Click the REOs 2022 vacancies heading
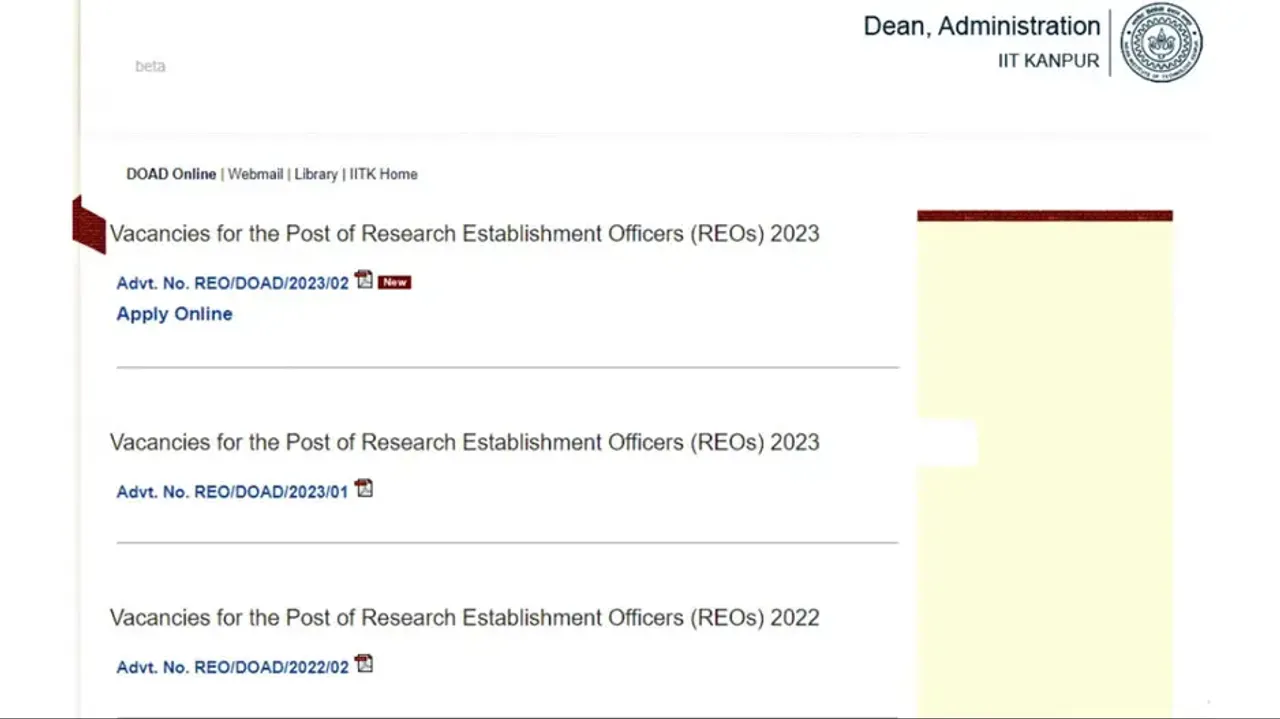 click(464, 618)
